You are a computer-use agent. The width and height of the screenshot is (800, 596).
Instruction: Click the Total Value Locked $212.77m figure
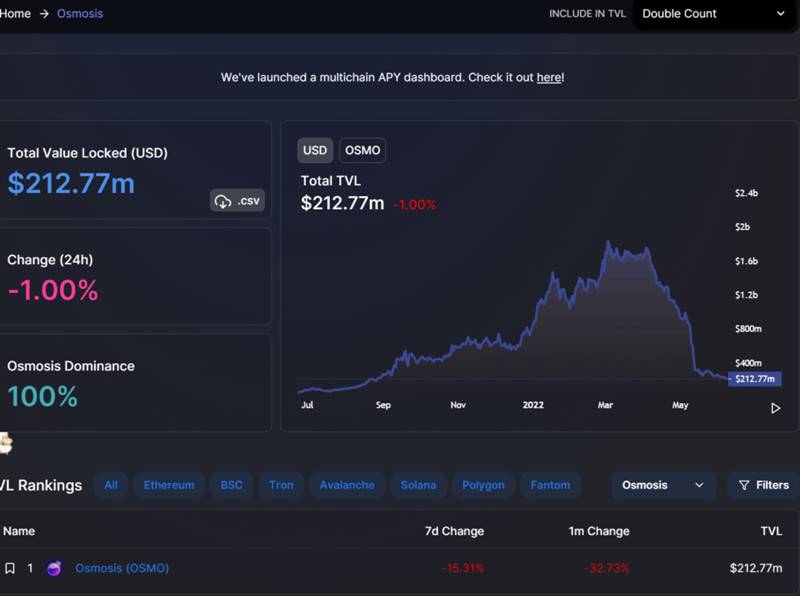[71, 183]
